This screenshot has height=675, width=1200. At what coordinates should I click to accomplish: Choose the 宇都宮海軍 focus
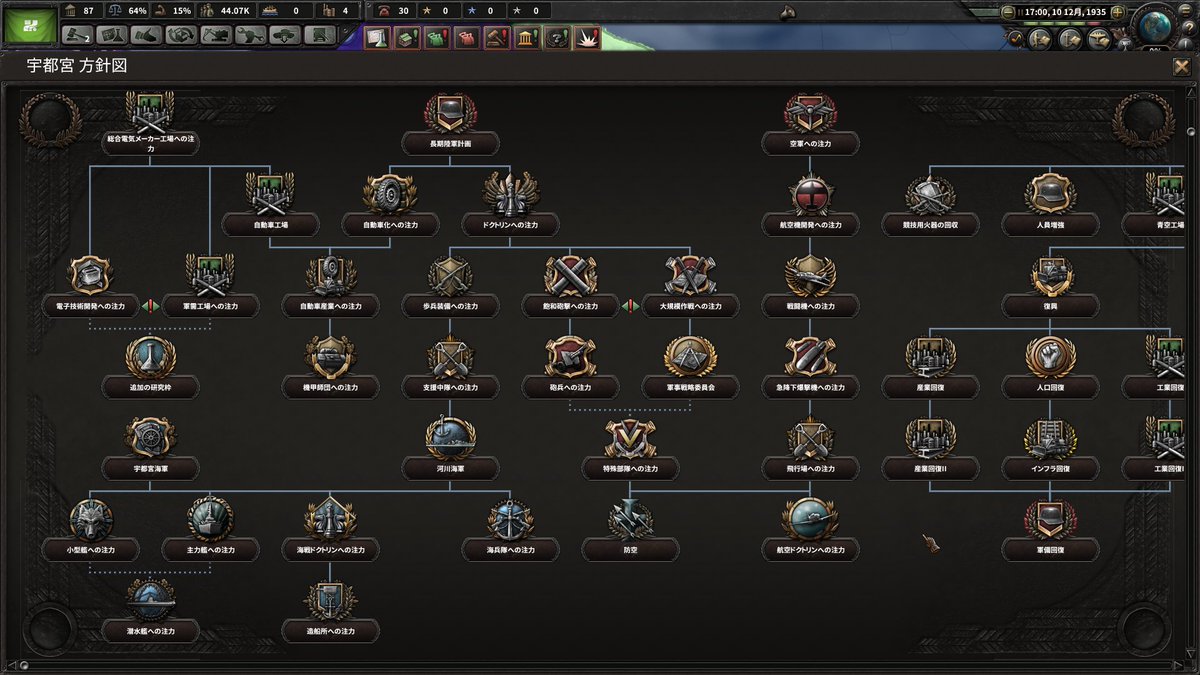(150, 447)
